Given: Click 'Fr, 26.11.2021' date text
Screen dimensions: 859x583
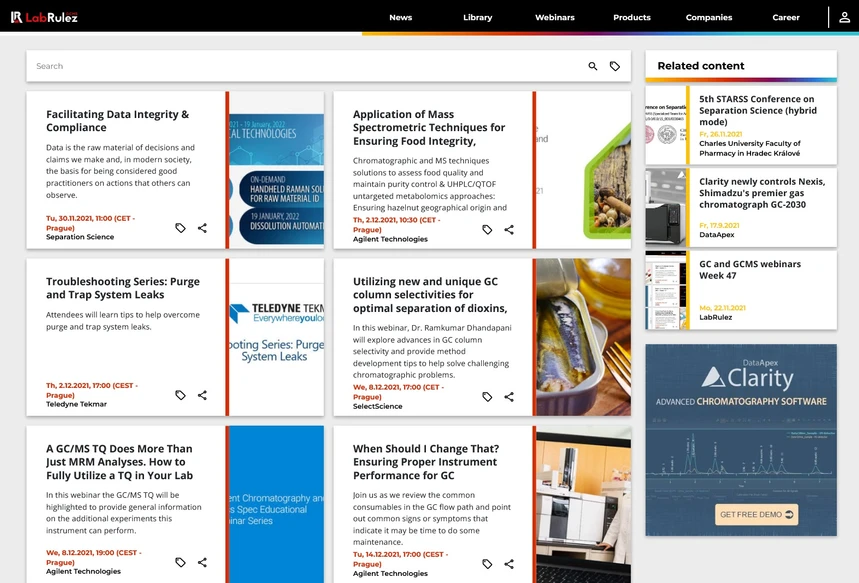Looking at the screenshot, I should tap(720, 134).
